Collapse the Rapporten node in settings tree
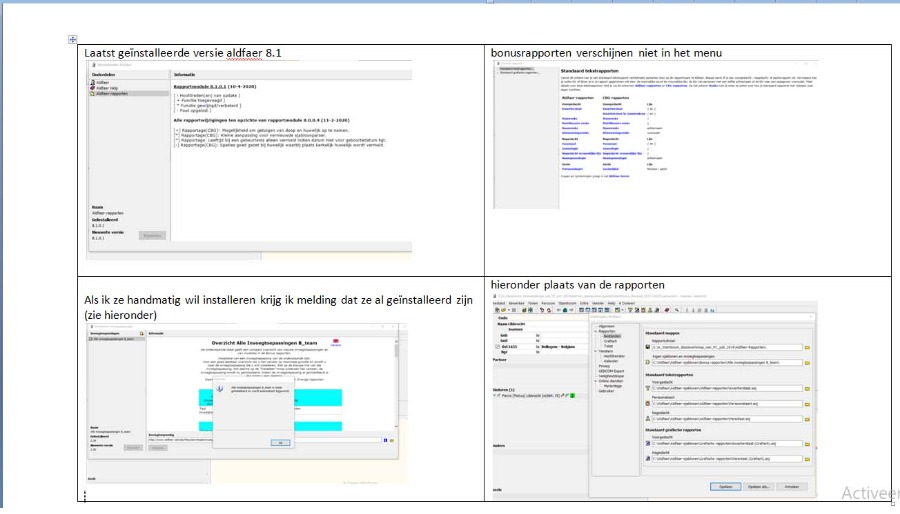The height and width of the screenshot is (514, 900). click(597, 331)
